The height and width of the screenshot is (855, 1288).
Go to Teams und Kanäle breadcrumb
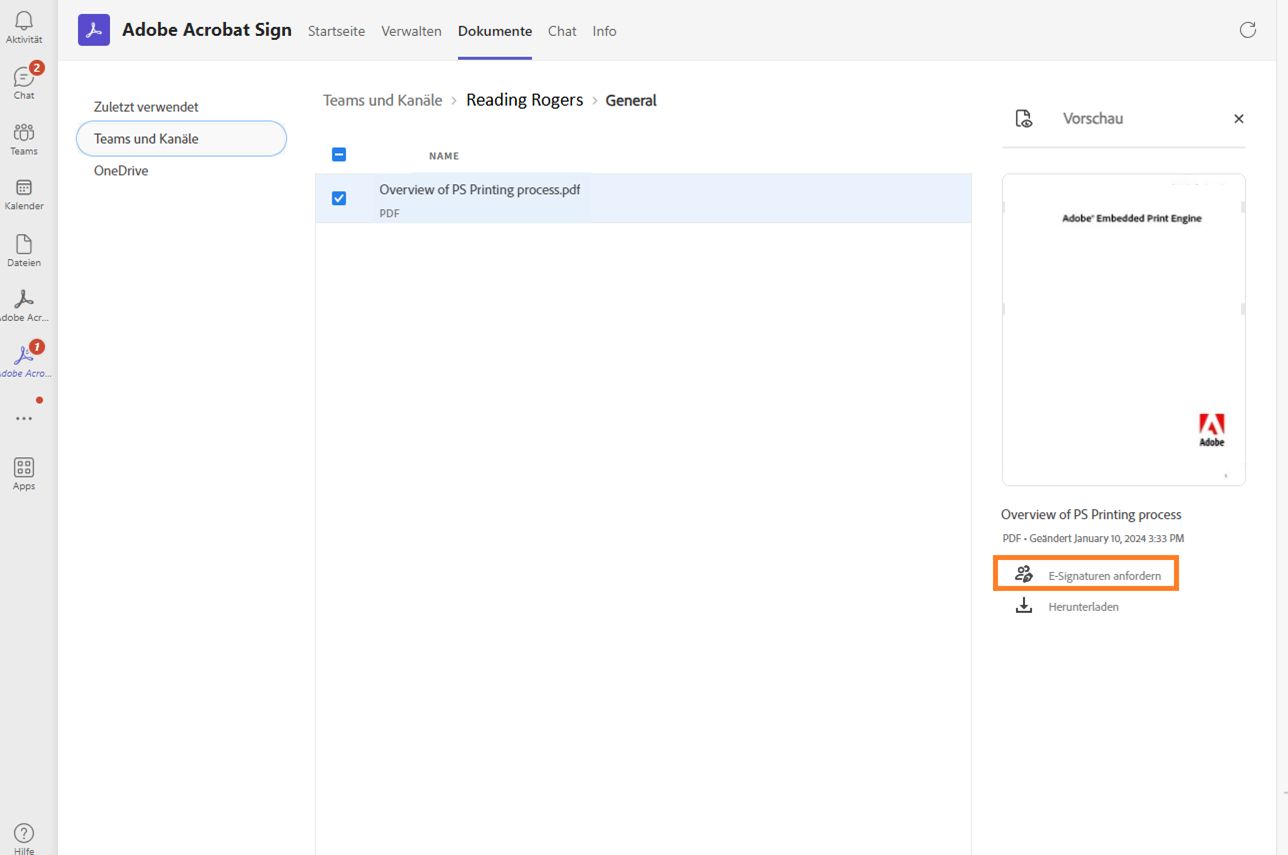[382, 100]
